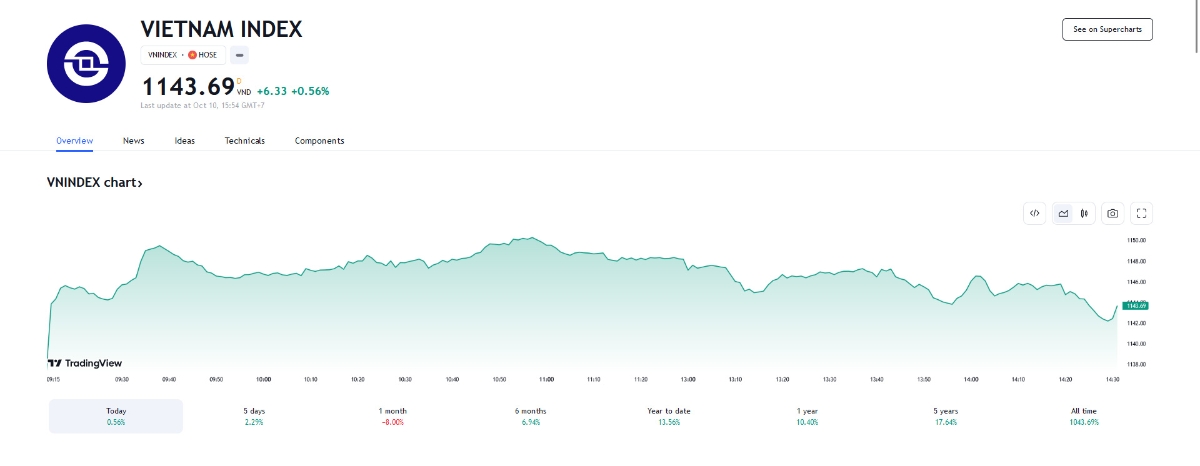Viewport: 1200px width, 466px height.
Task: Switch chart to candlestick style
Action: point(1084,213)
